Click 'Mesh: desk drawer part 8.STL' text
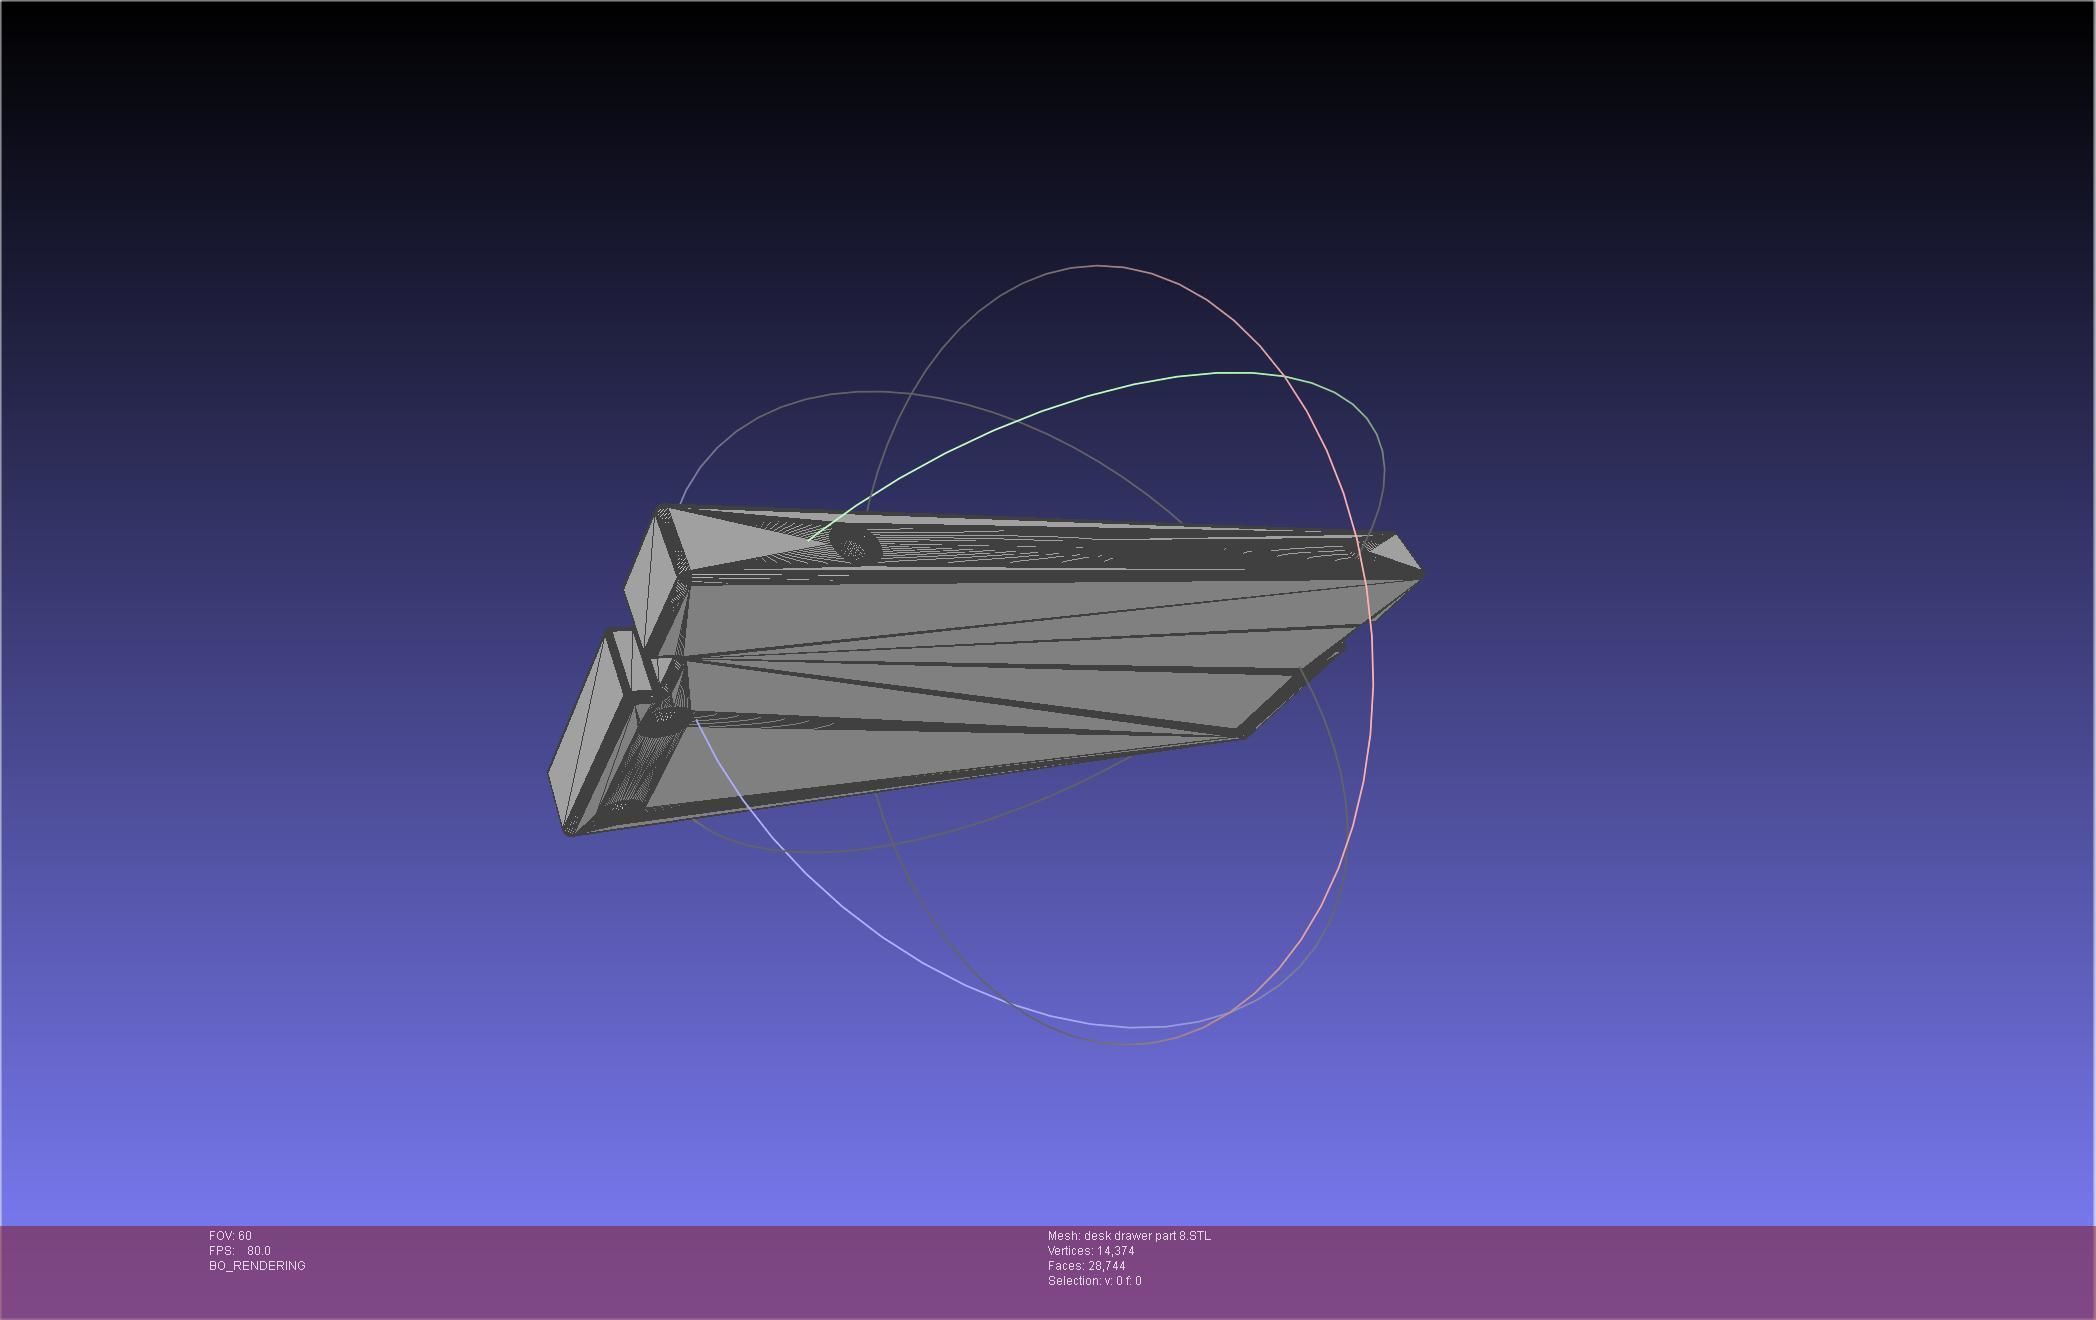Image resolution: width=2096 pixels, height=1320 pixels. click(x=1129, y=1236)
